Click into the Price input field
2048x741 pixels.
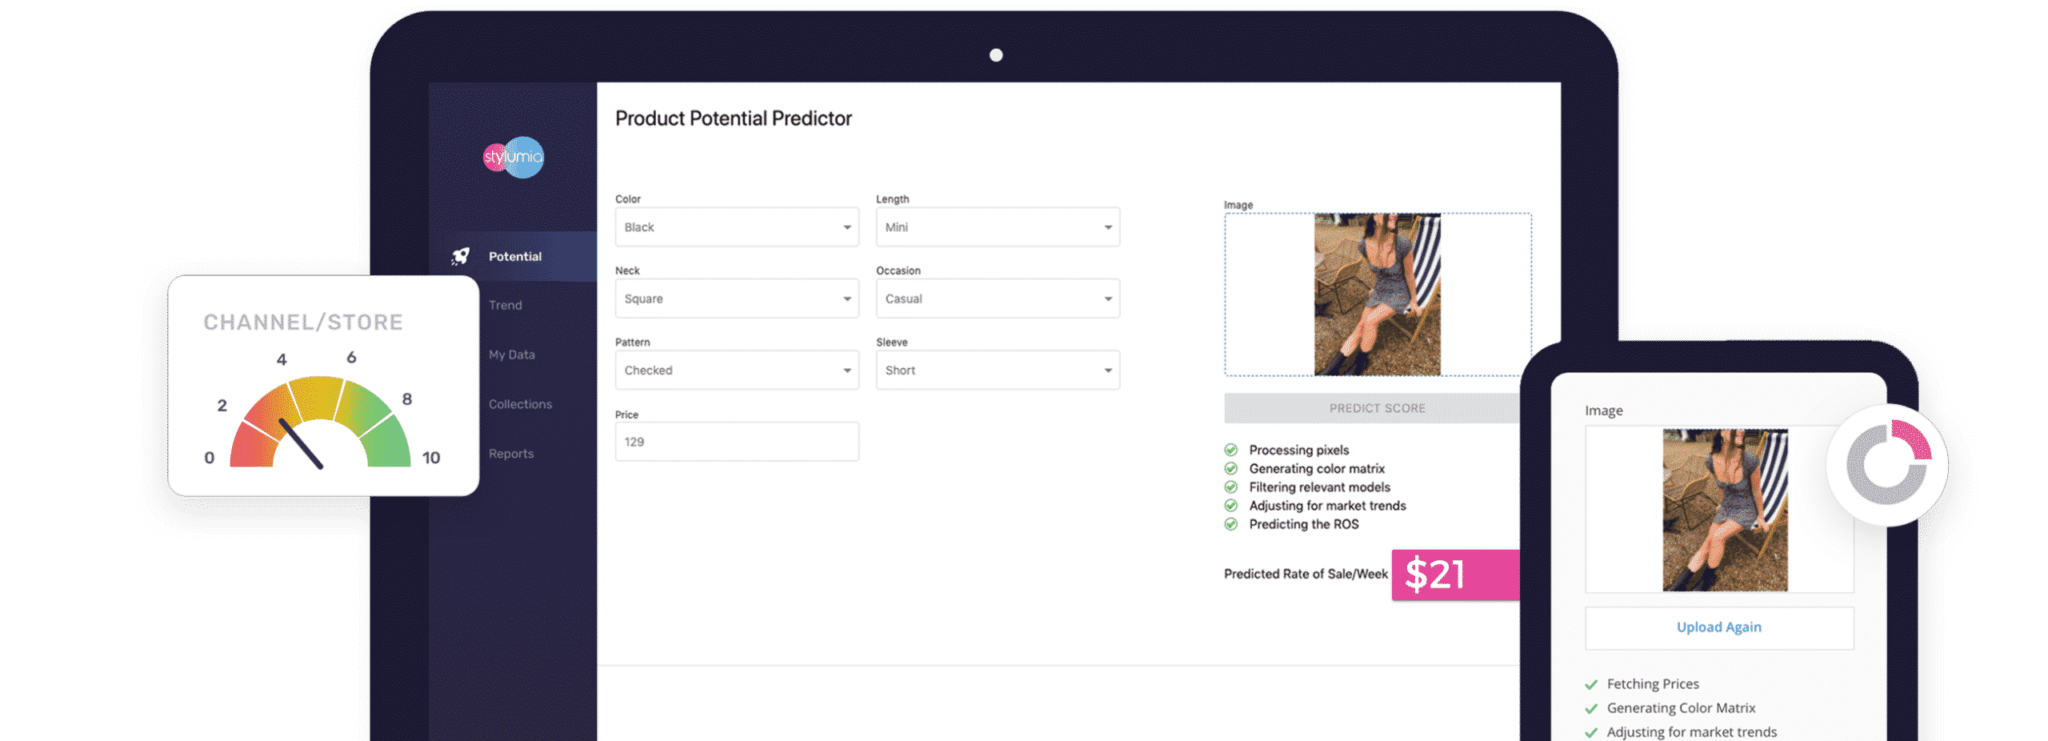pyautogui.click(x=736, y=442)
